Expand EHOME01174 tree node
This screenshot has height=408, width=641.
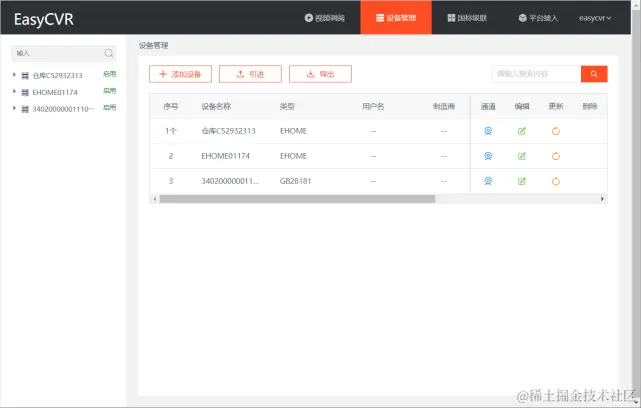(x=14, y=92)
